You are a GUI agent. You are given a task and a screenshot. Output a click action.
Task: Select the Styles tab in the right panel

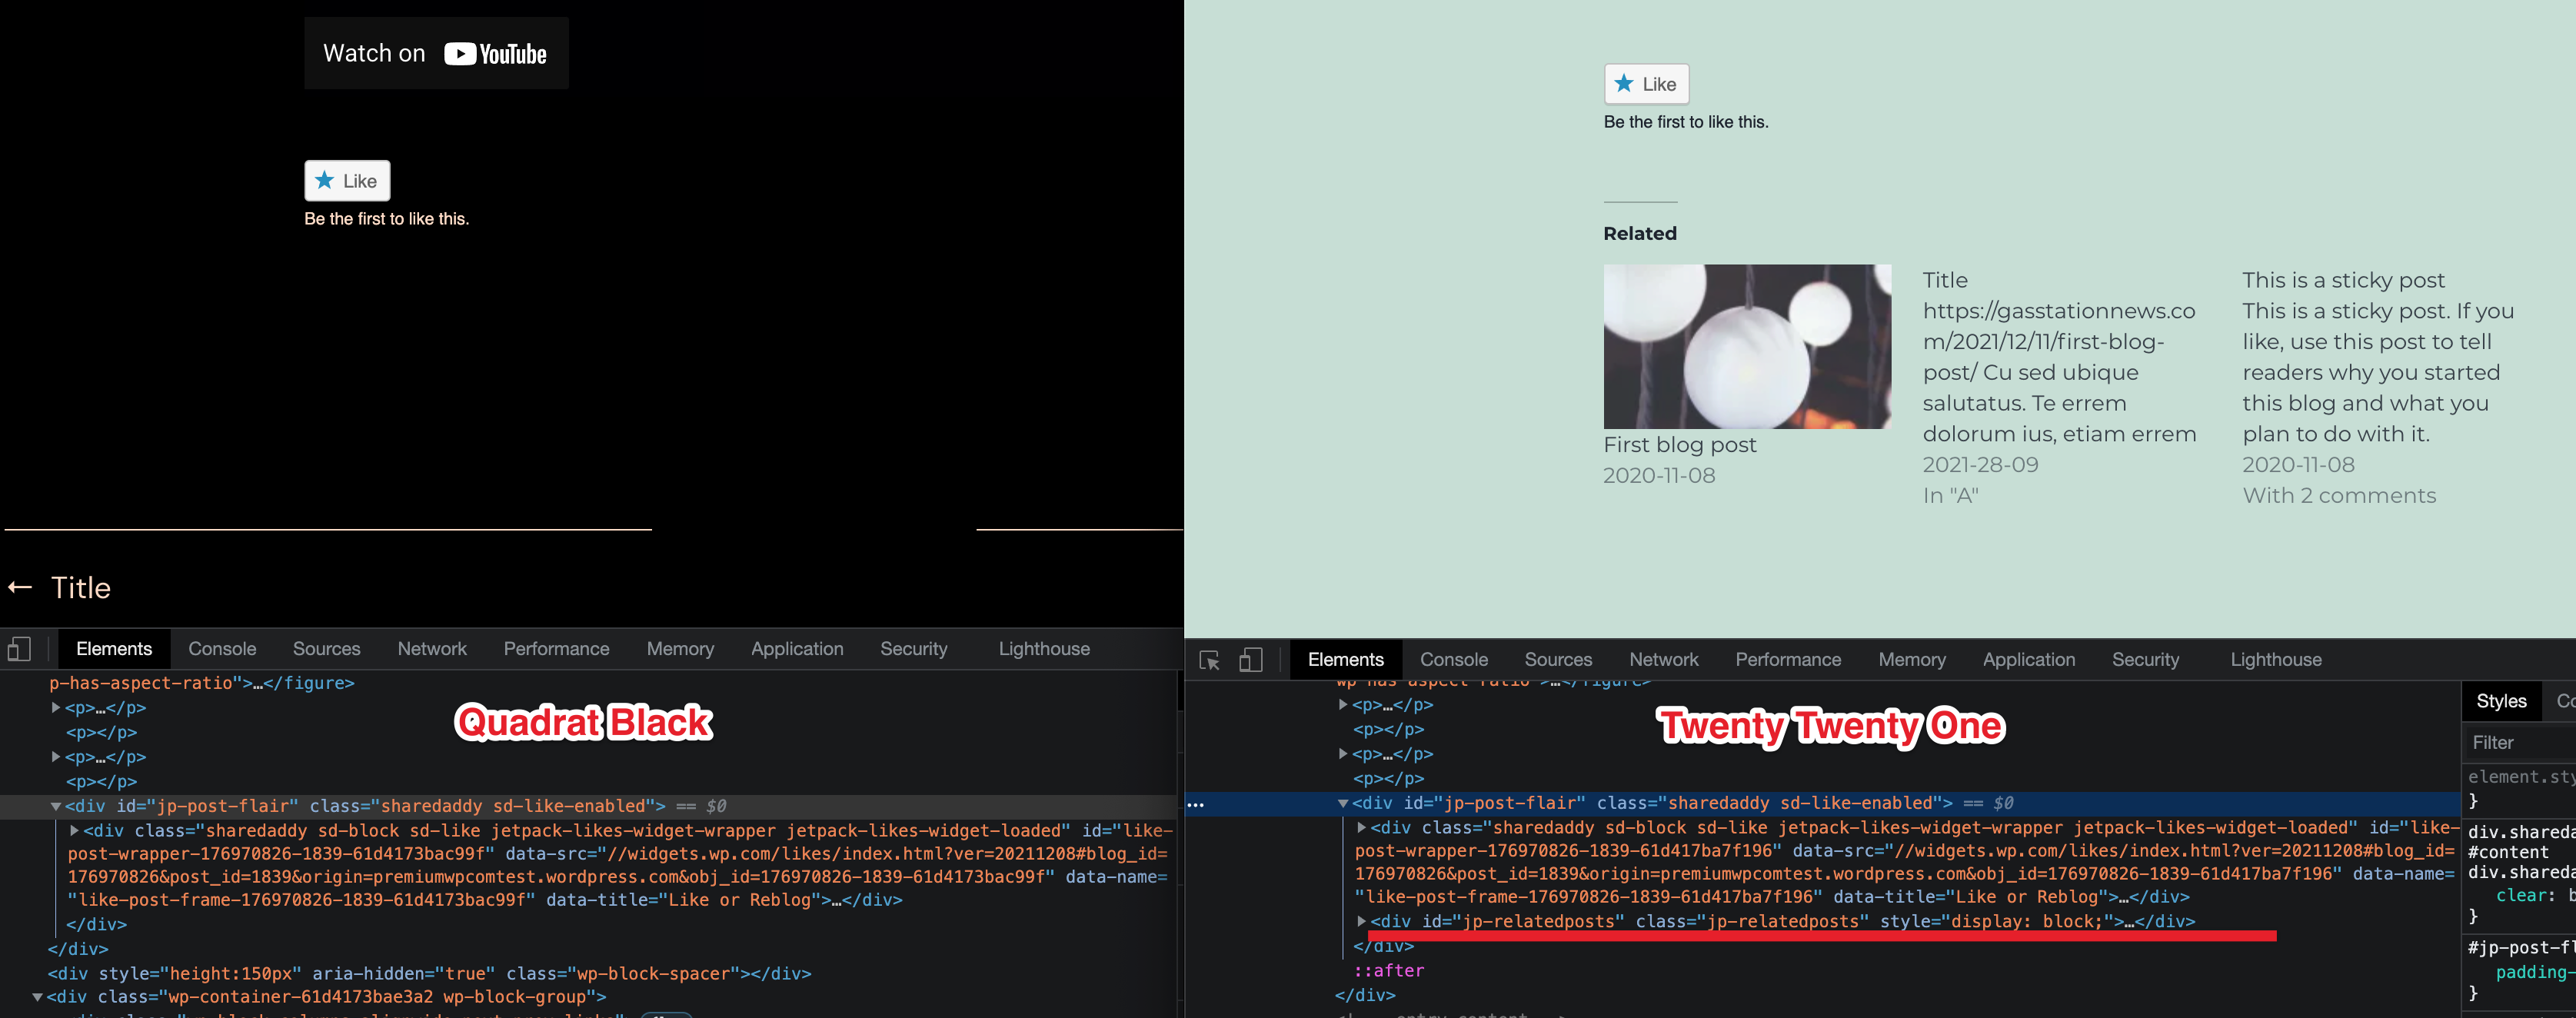click(x=2501, y=700)
